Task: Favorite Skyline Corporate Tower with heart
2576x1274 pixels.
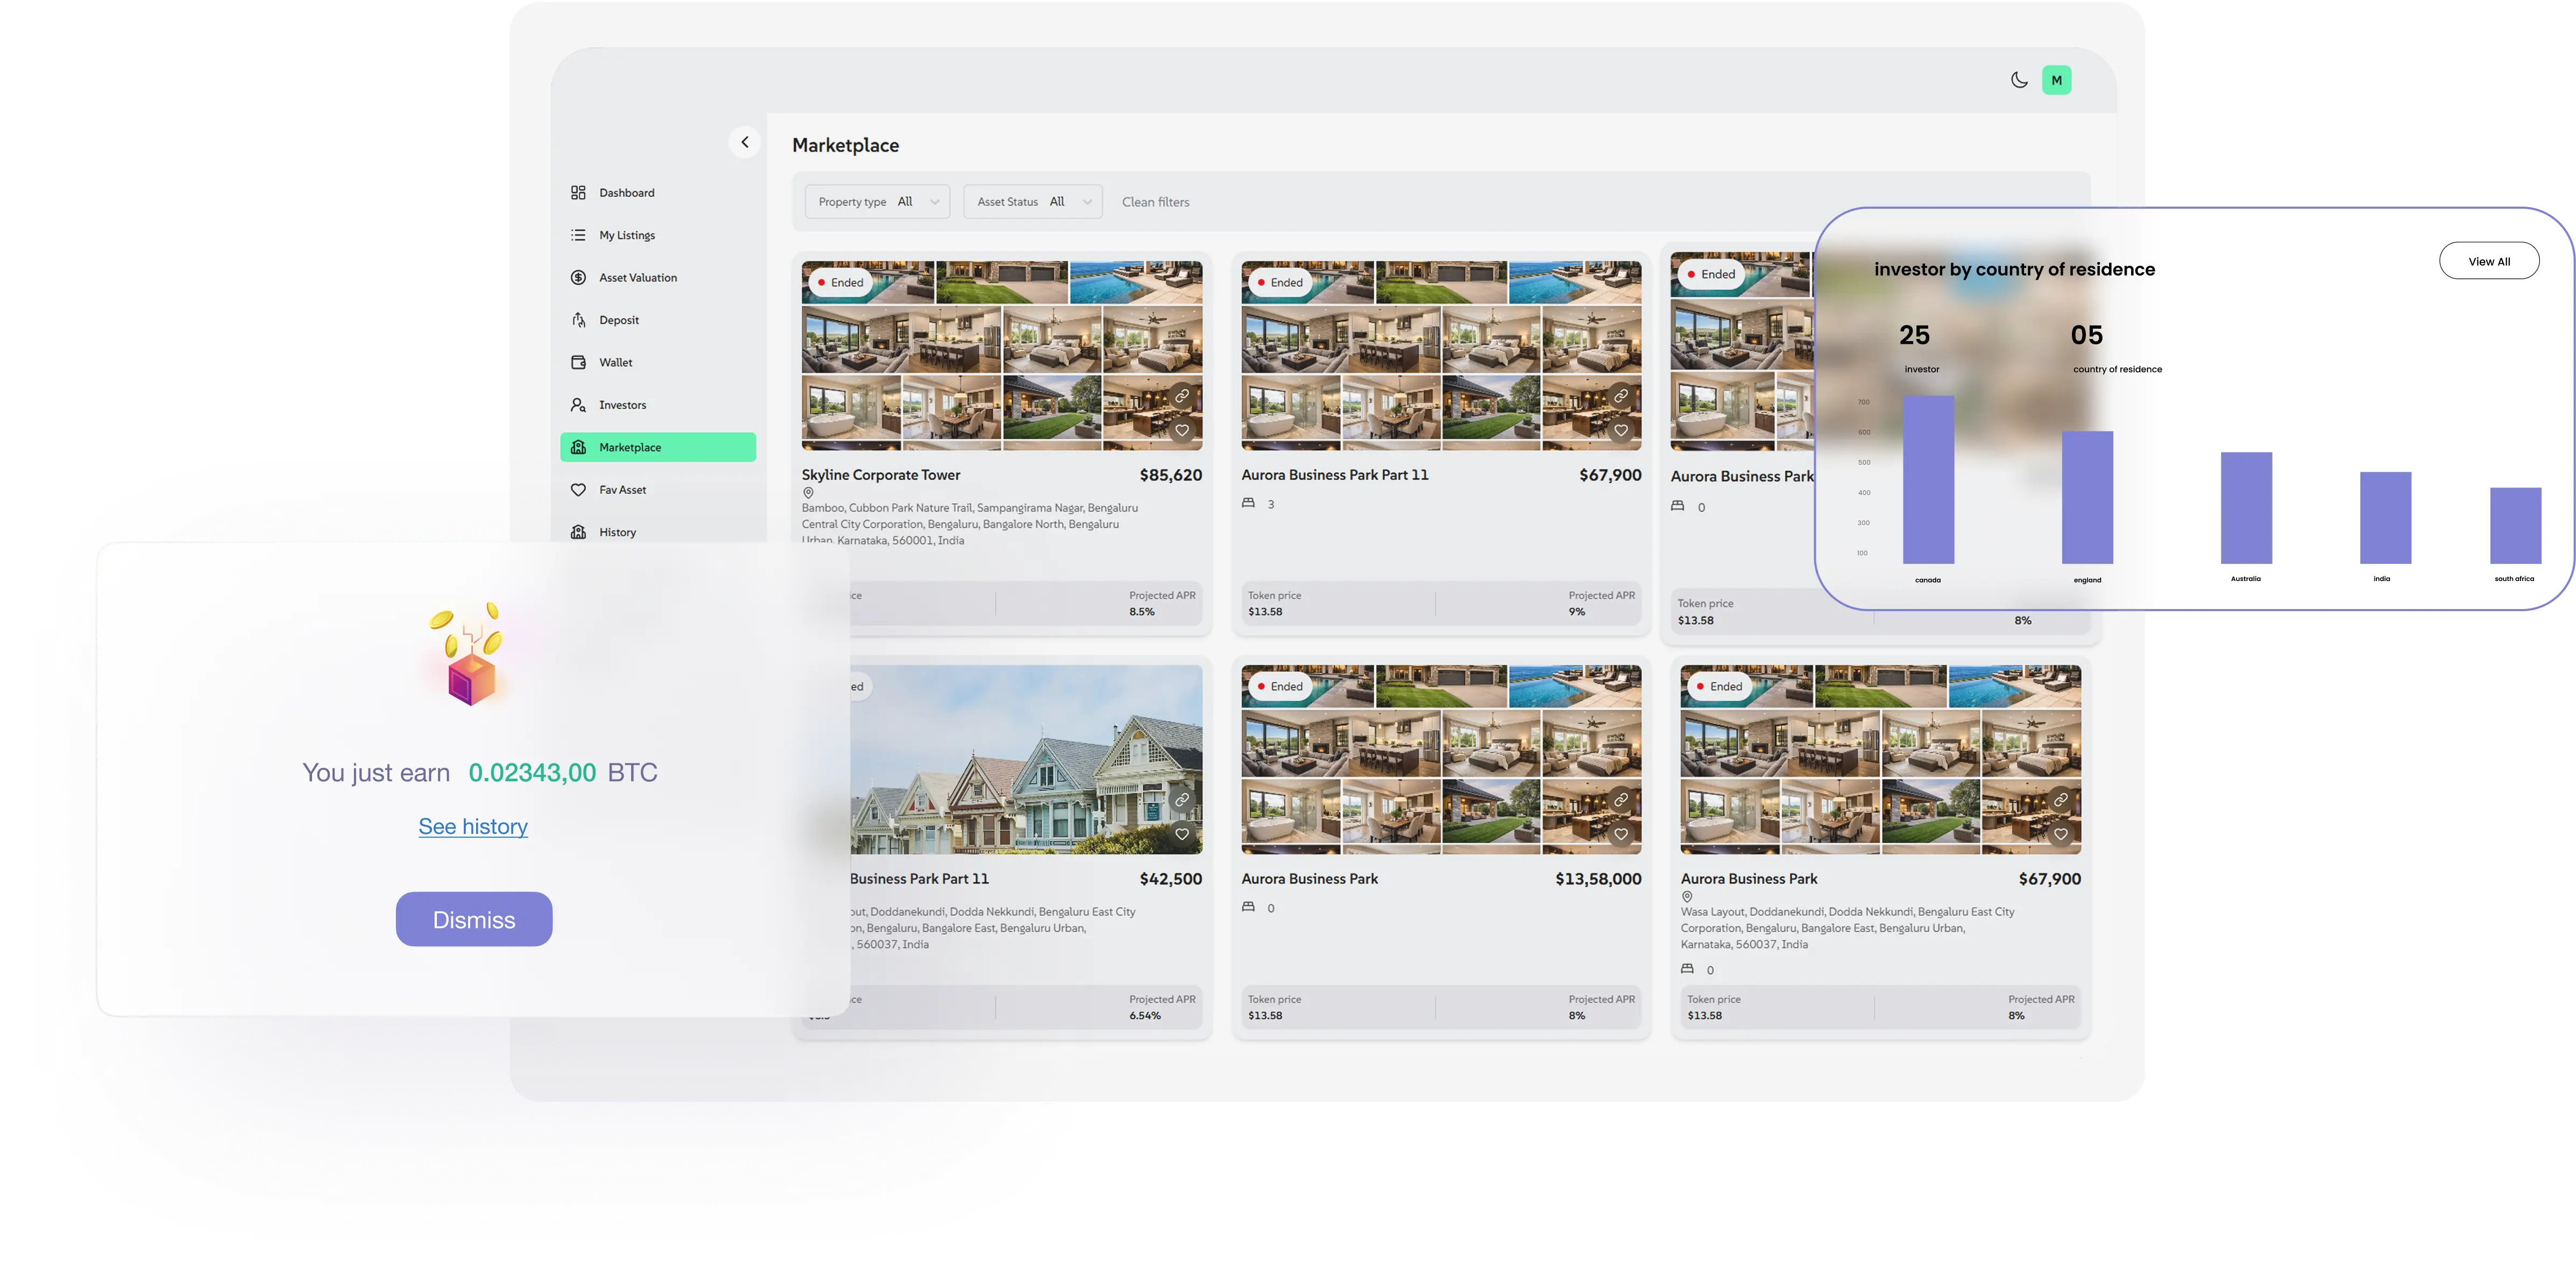Action: point(1182,431)
